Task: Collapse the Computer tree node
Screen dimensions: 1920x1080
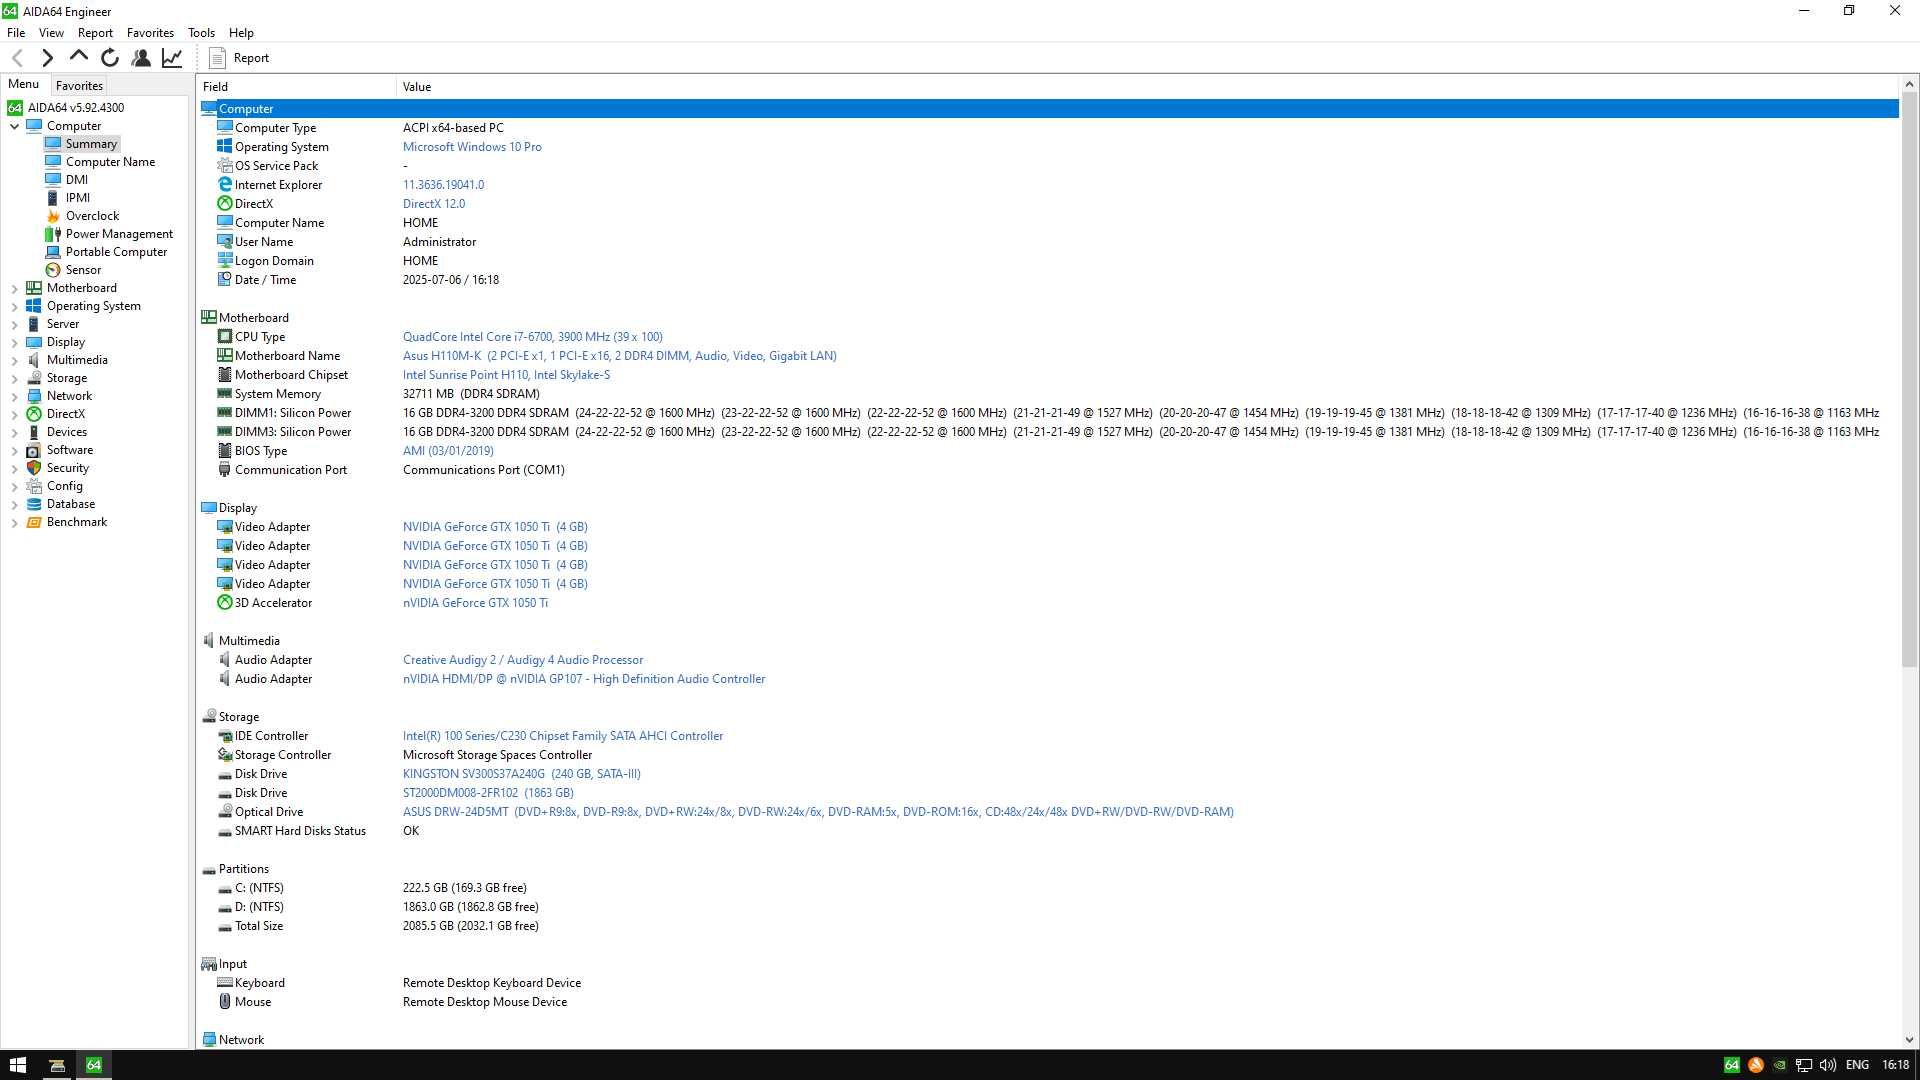Action: pos(14,126)
